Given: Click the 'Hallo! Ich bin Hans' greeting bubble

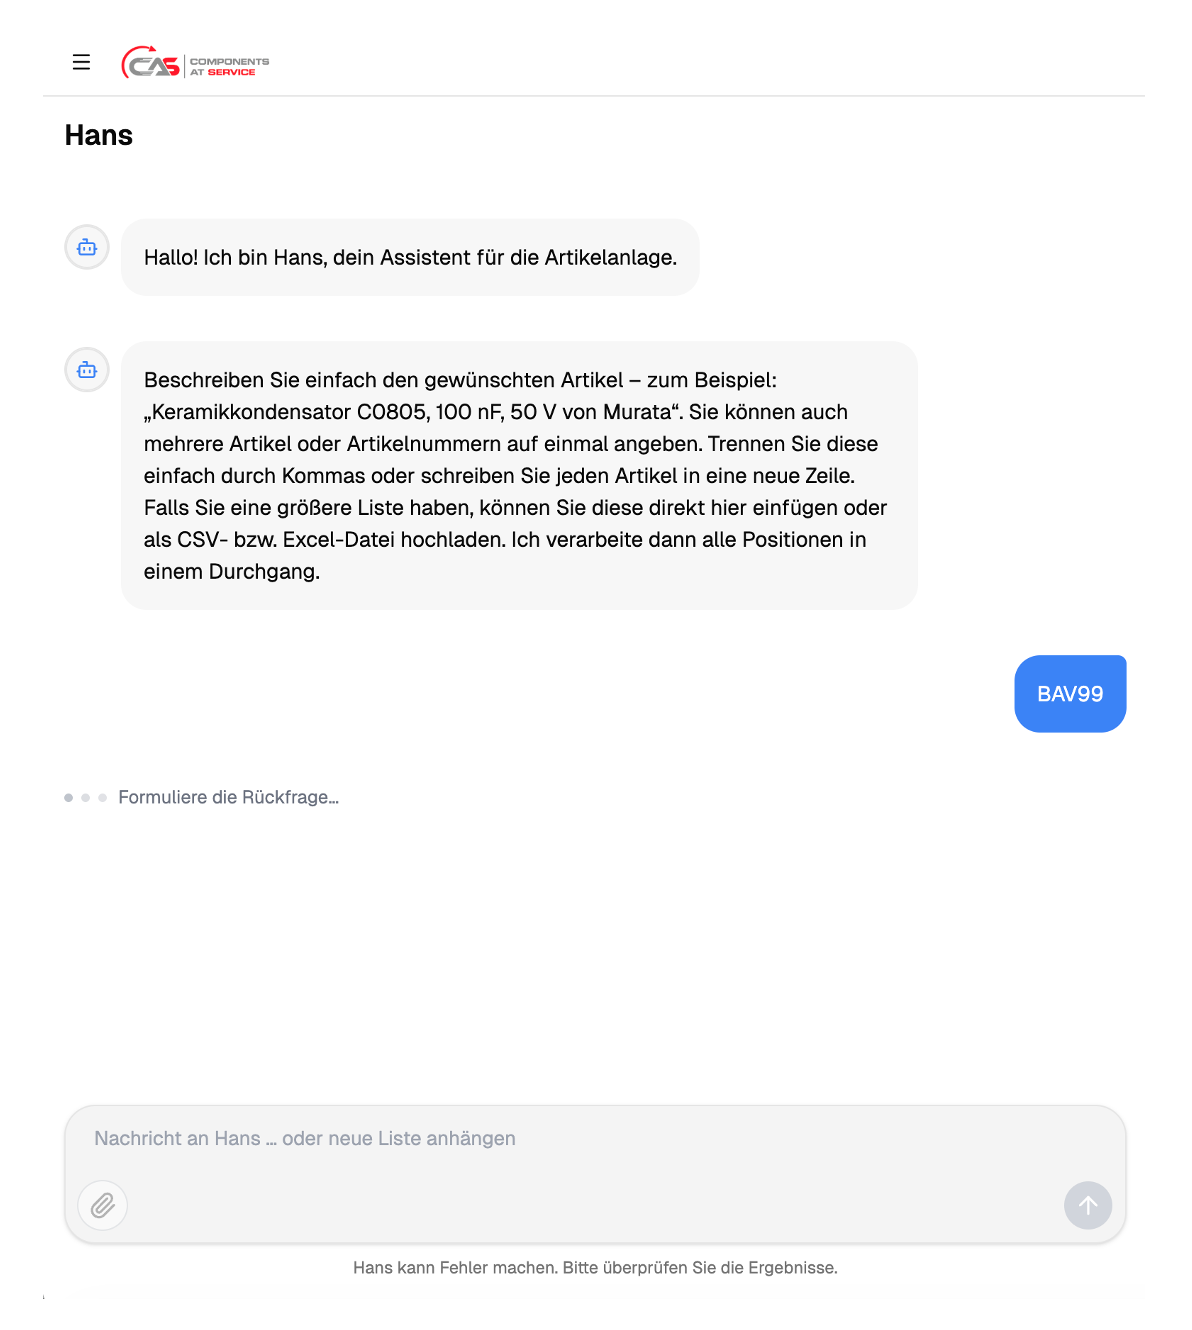Looking at the screenshot, I should pos(410,257).
